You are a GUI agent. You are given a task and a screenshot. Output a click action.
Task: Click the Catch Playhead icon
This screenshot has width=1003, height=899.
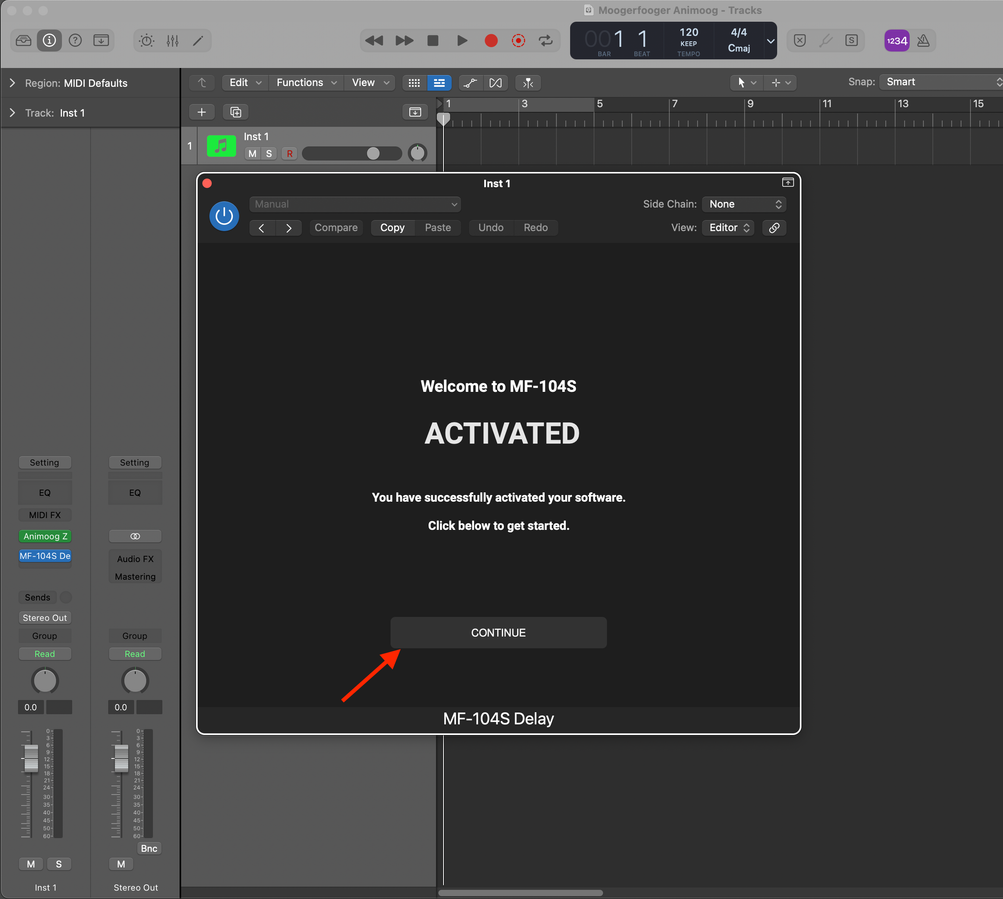(x=528, y=83)
